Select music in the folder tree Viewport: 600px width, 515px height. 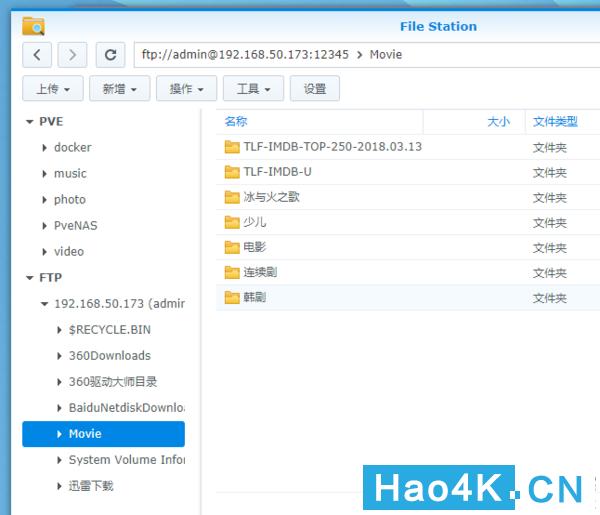coord(70,173)
